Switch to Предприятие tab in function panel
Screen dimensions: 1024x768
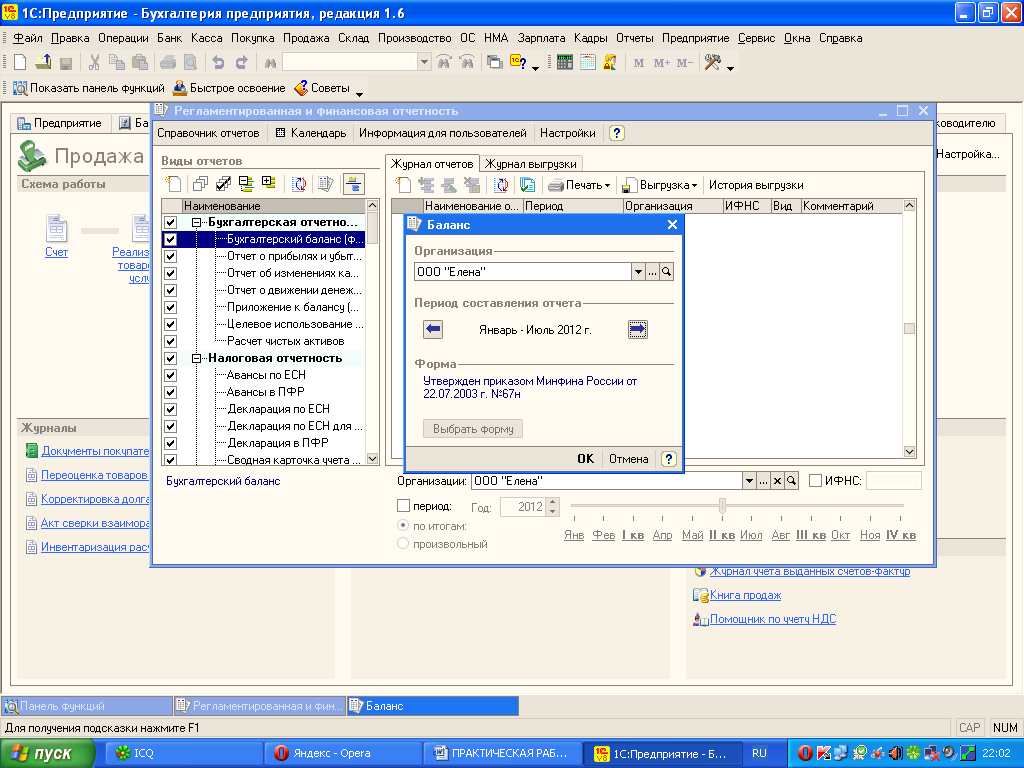[60, 123]
